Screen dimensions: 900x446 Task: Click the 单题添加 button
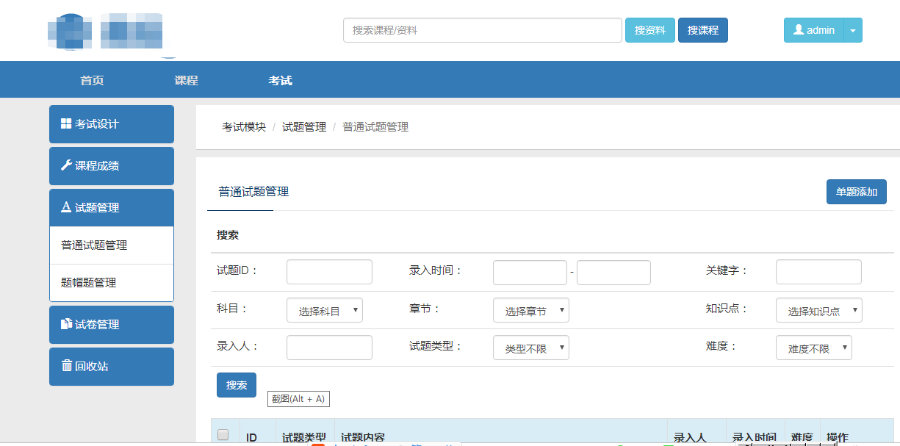pyautogui.click(x=856, y=191)
